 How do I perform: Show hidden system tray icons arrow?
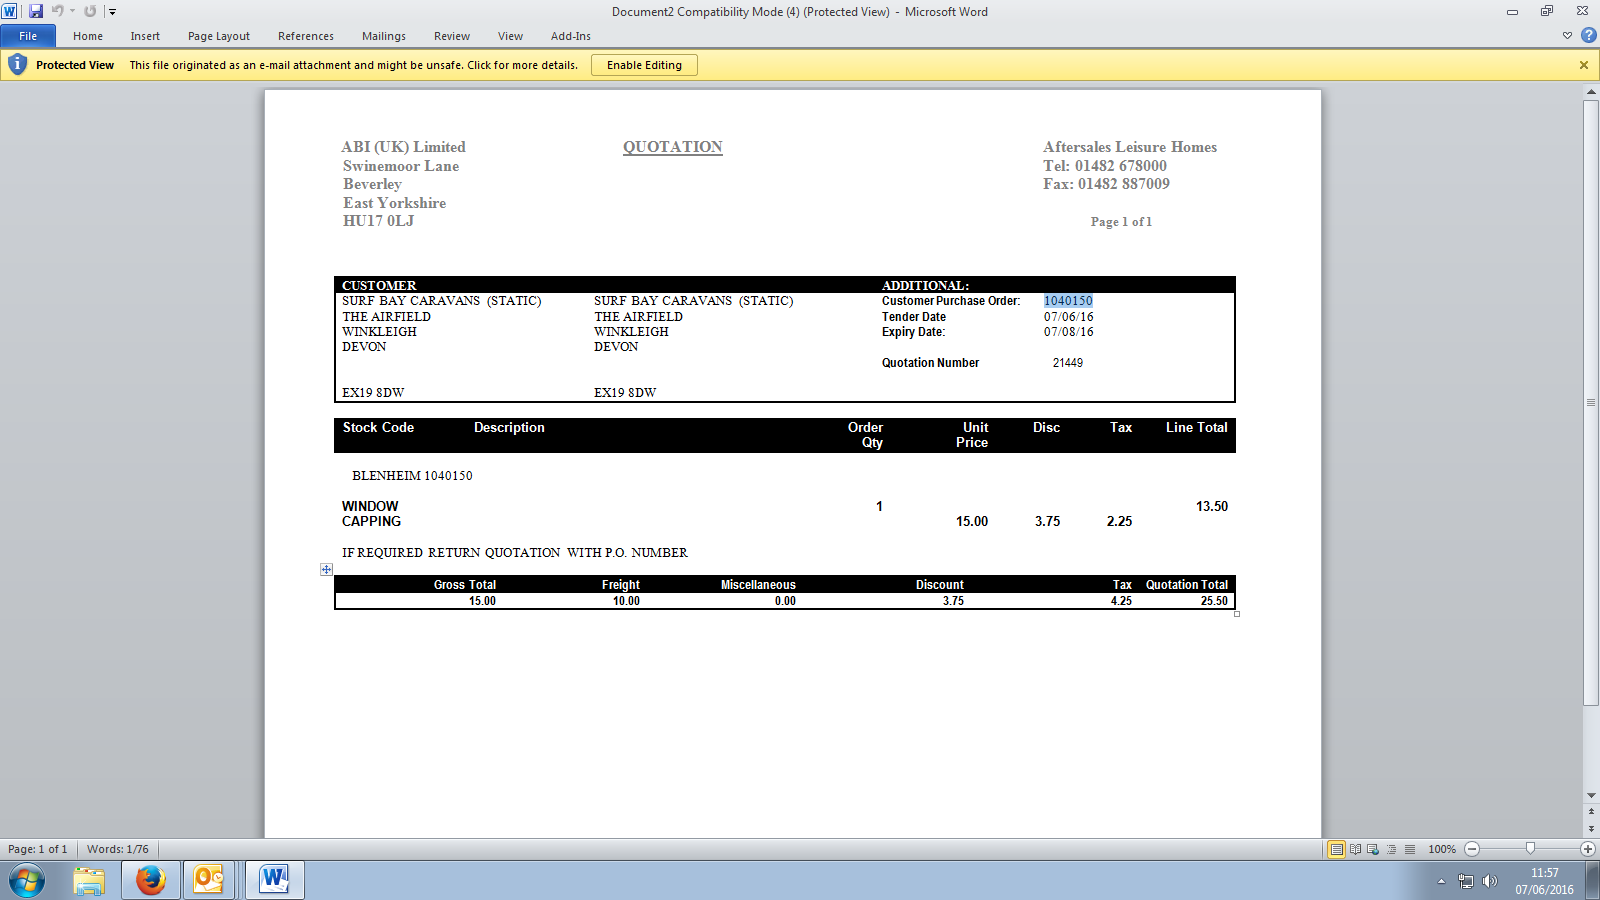[1441, 881]
